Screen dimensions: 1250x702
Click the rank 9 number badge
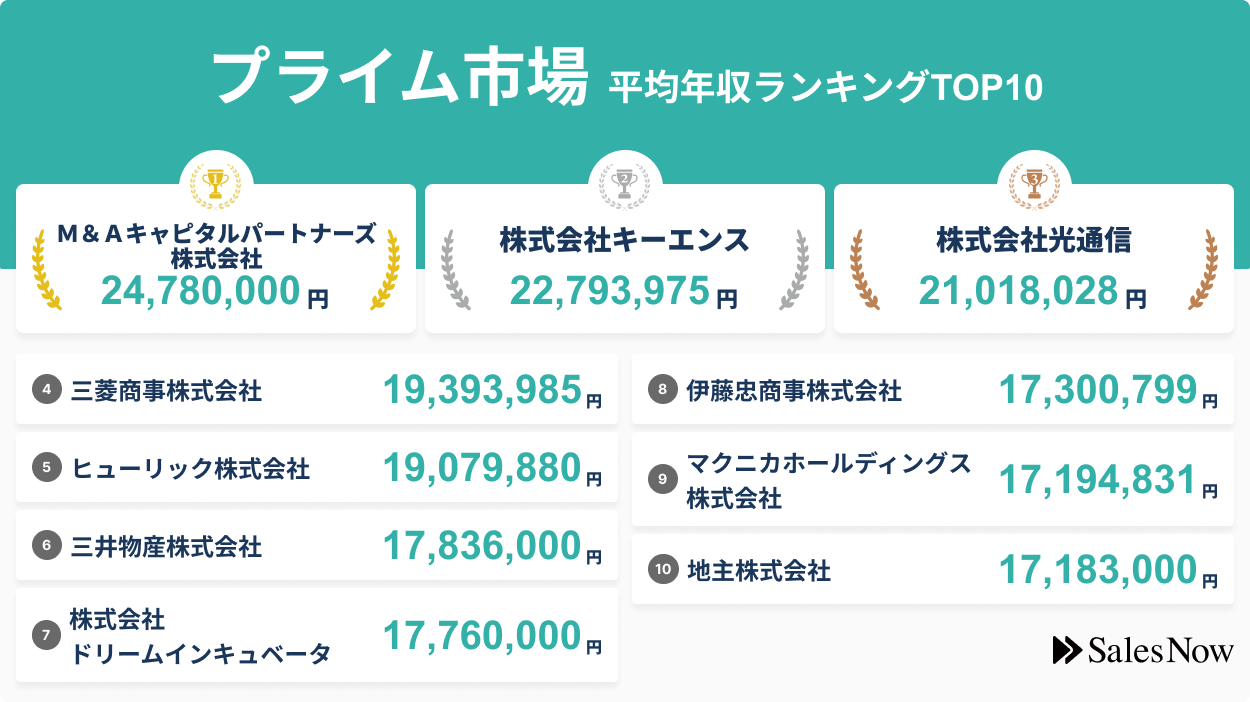click(662, 481)
